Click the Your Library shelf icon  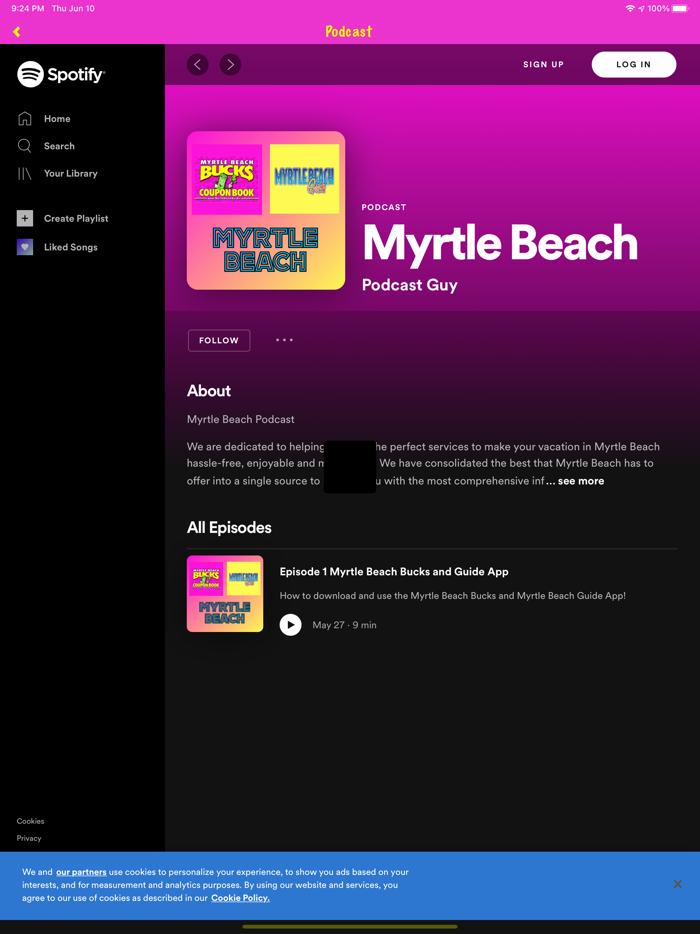pos(24,173)
